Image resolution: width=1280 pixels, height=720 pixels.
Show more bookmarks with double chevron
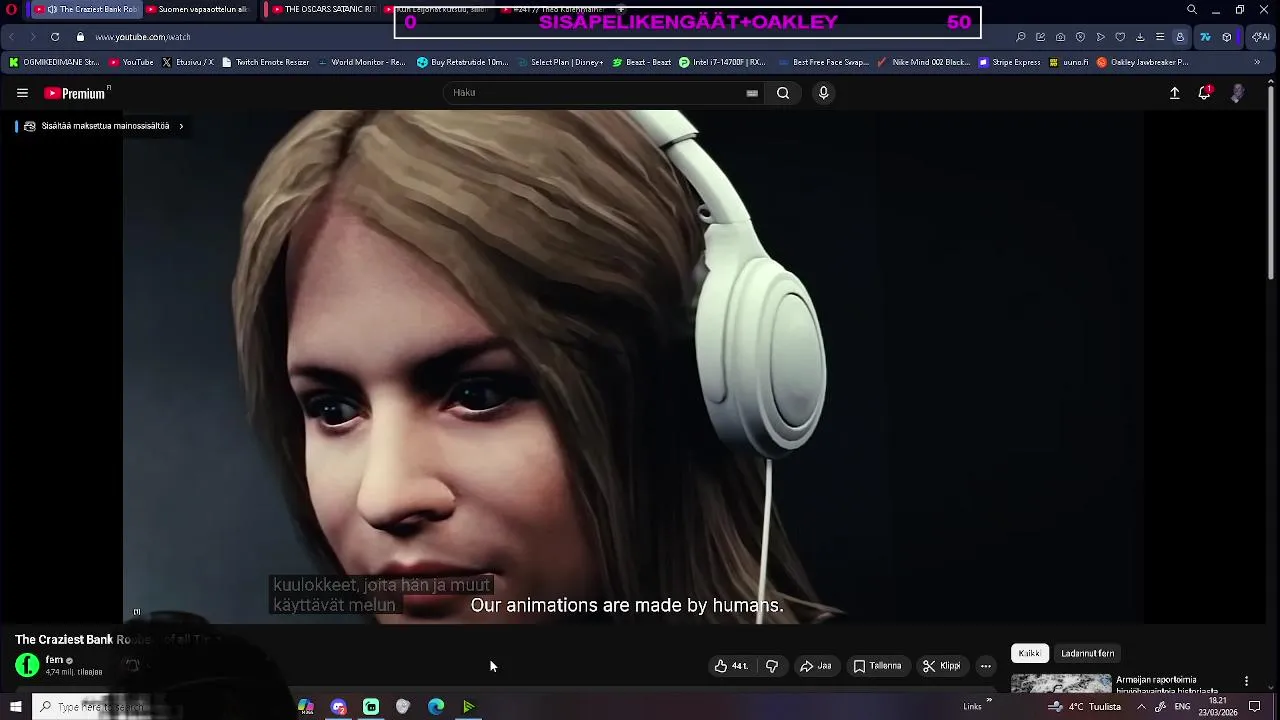pyautogui.click(x=1257, y=62)
